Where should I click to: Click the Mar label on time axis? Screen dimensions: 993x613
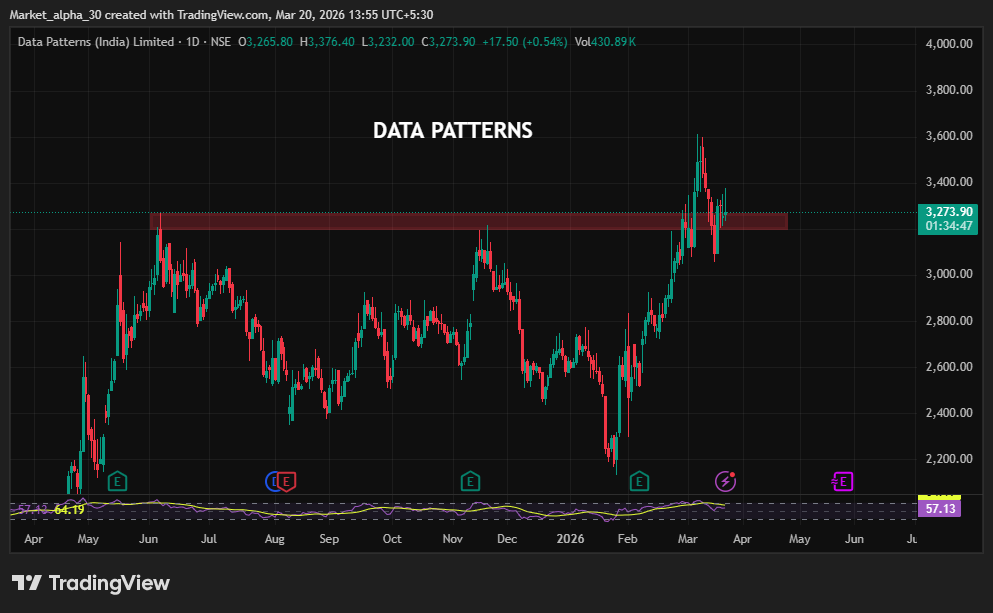(687, 539)
